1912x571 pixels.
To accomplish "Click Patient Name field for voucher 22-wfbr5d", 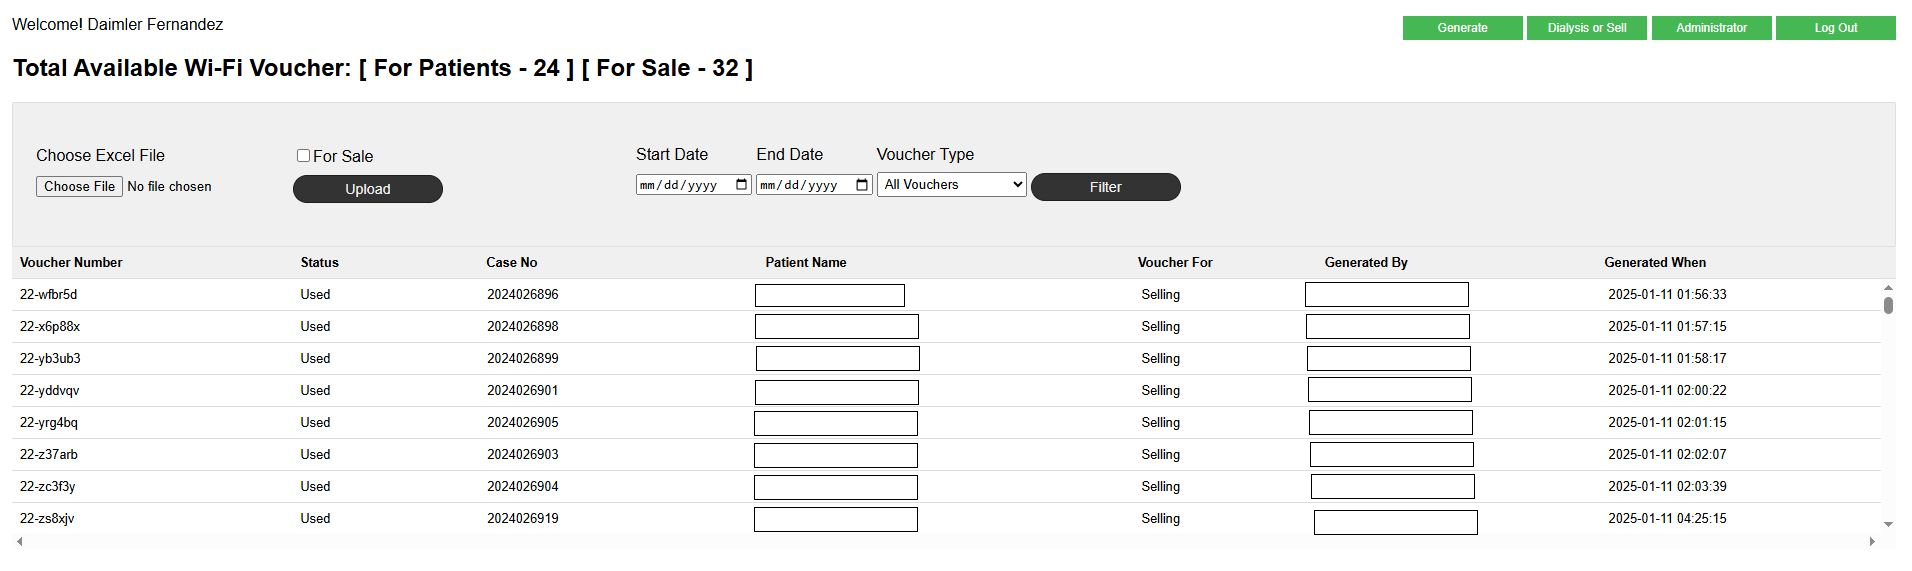I will tap(829, 295).
